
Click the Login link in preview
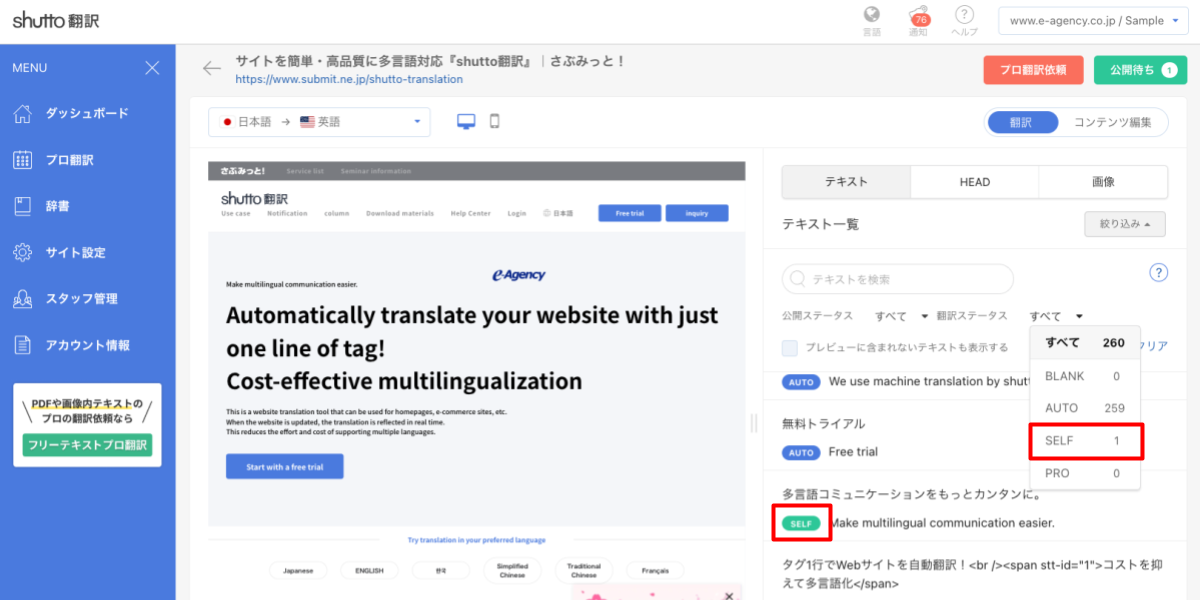[x=516, y=213]
